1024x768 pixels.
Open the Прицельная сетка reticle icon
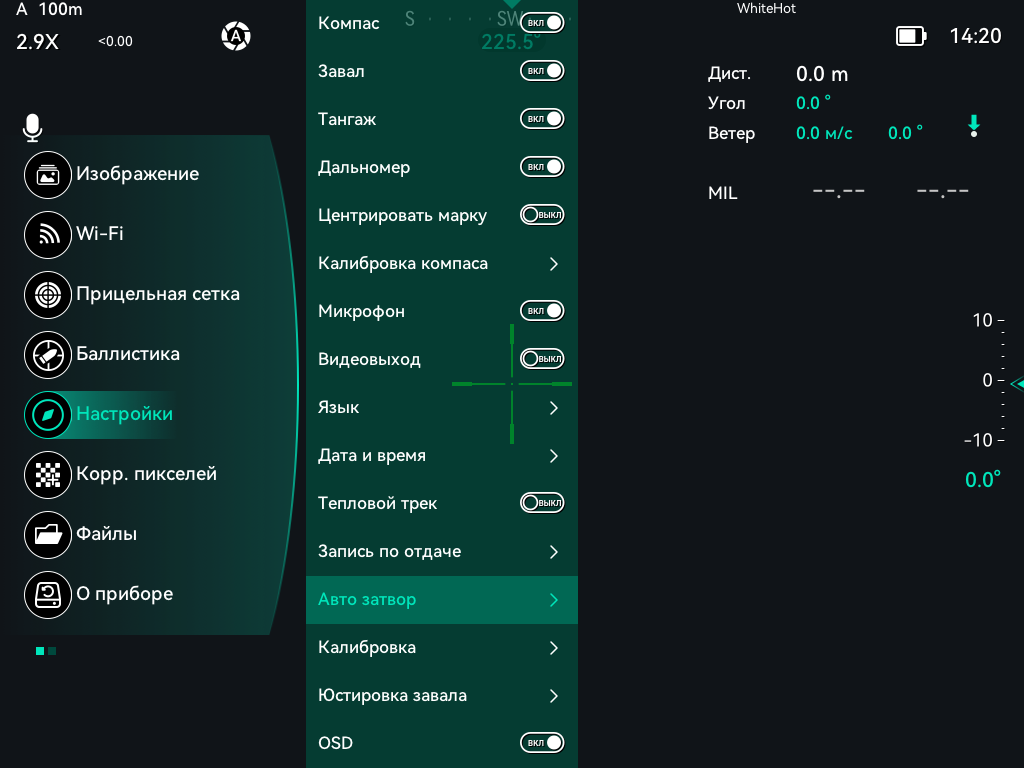pos(48,295)
